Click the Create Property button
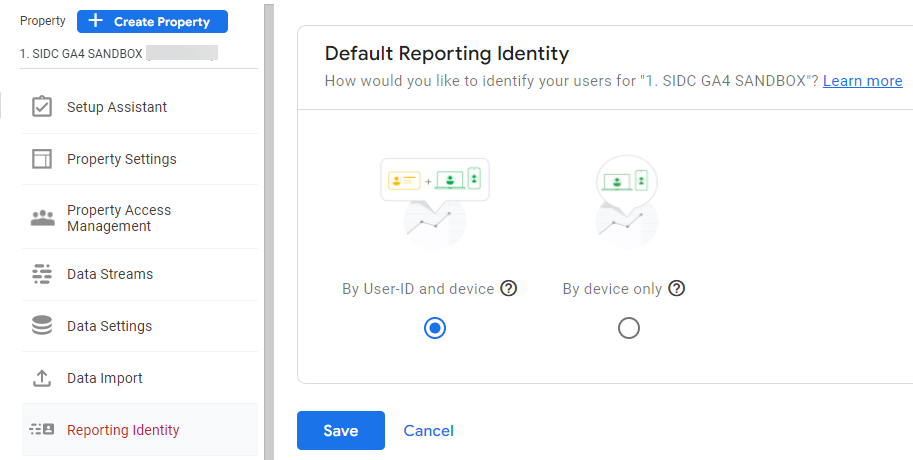 click(x=152, y=21)
